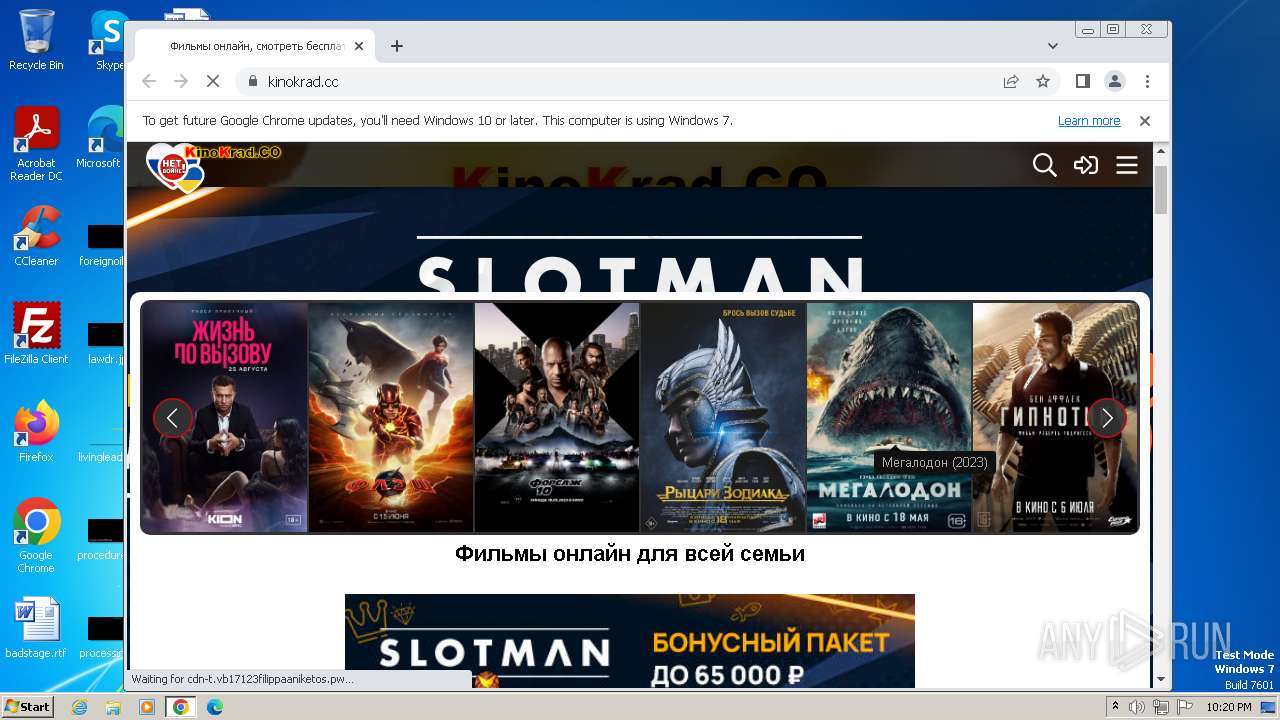Advance the movie carousel with the next arrow
Image resolution: width=1280 pixels, height=720 pixels.
(x=1107, y=418)
